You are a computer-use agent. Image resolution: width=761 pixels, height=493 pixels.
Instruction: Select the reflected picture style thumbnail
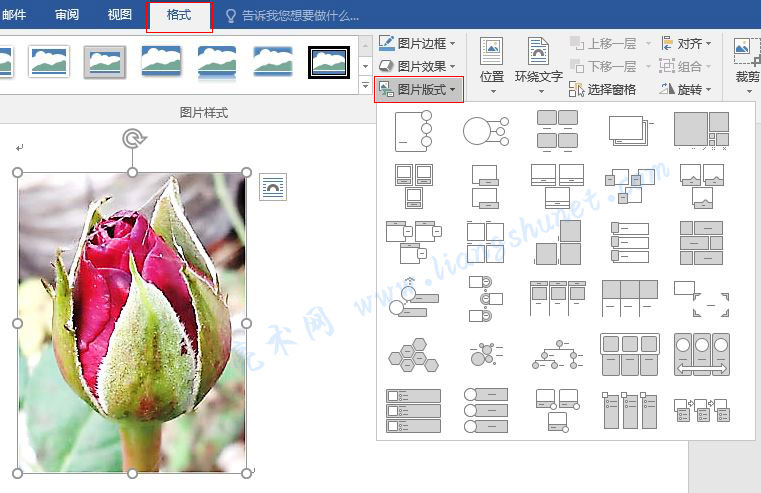point(216,62)
